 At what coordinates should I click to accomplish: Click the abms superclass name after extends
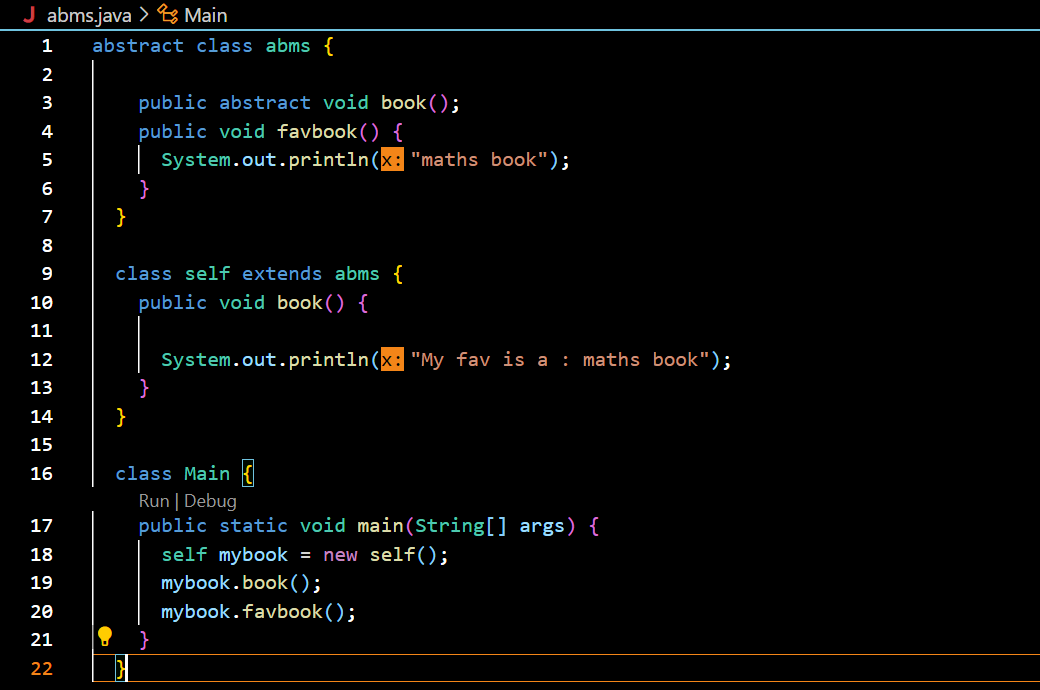357,274
